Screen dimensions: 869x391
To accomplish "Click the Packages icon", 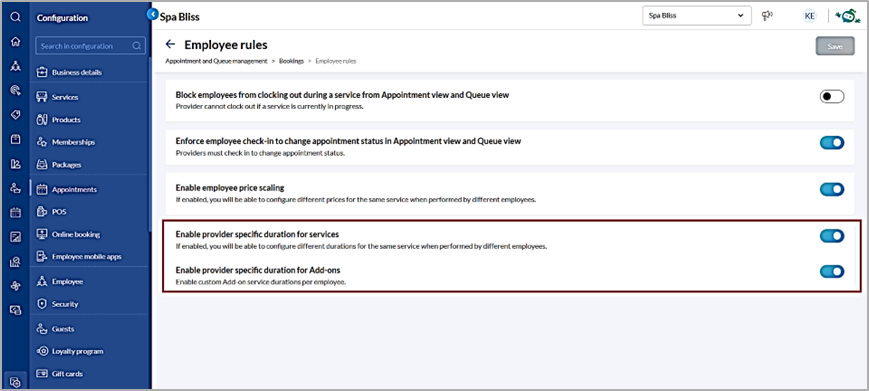I will coord(42,164).
